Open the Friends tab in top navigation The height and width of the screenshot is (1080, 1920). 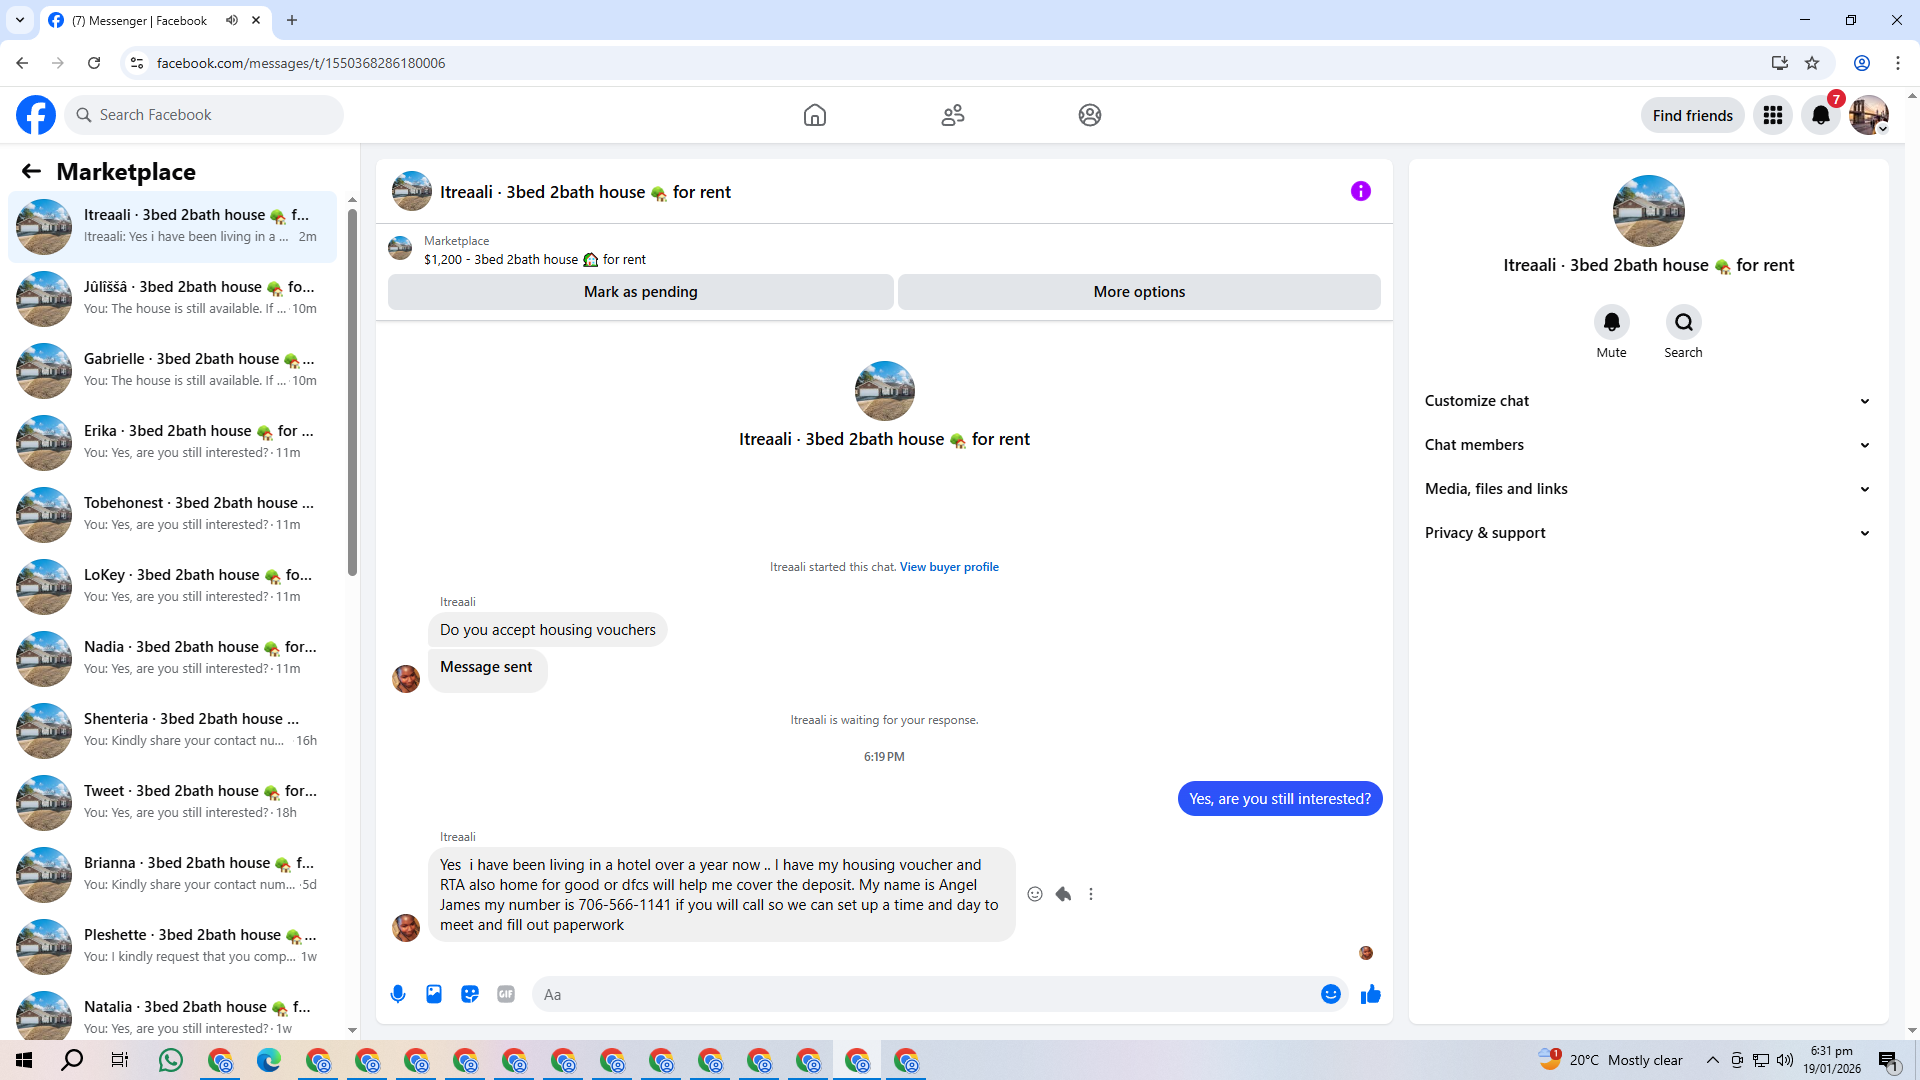(x=952, y=115)
